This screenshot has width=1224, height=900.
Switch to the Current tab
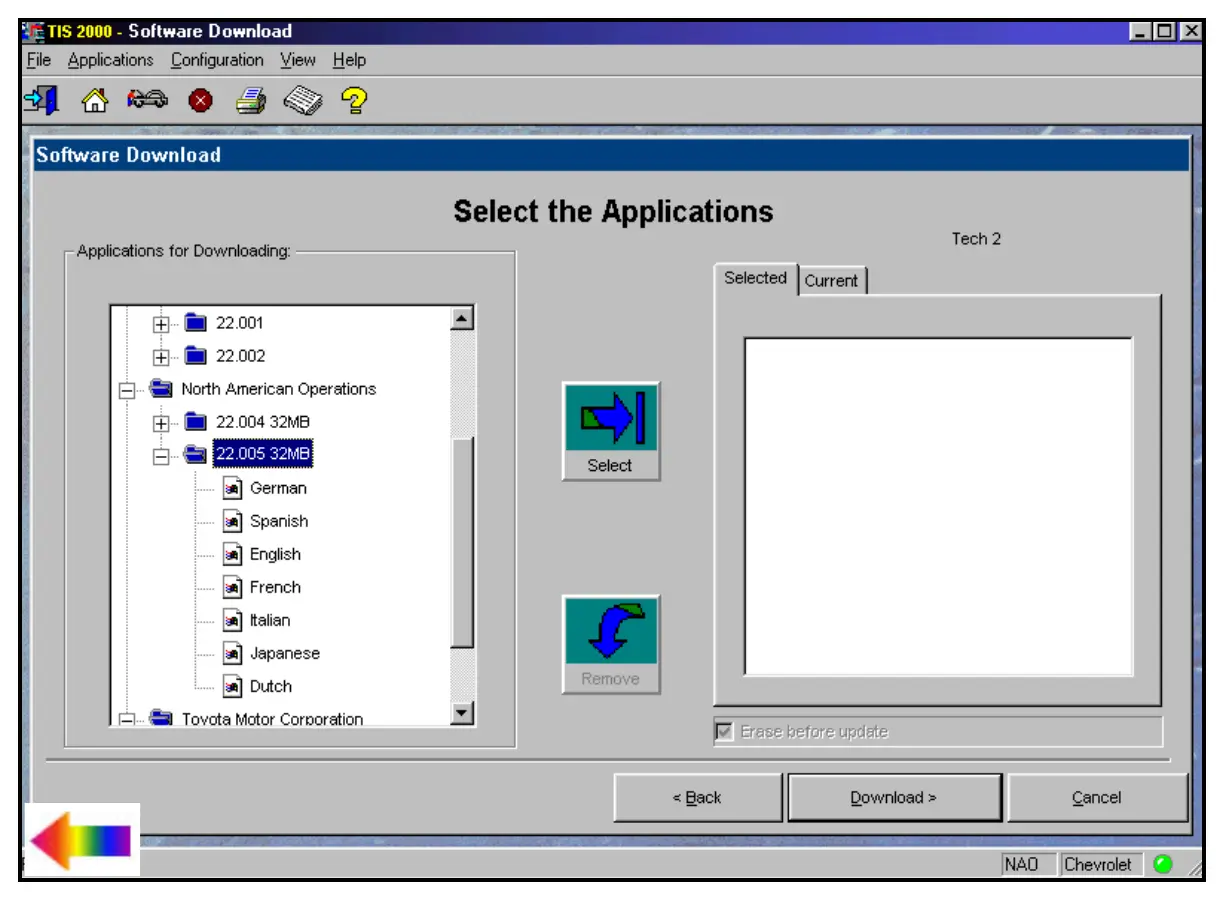click(x=831, y=281)
